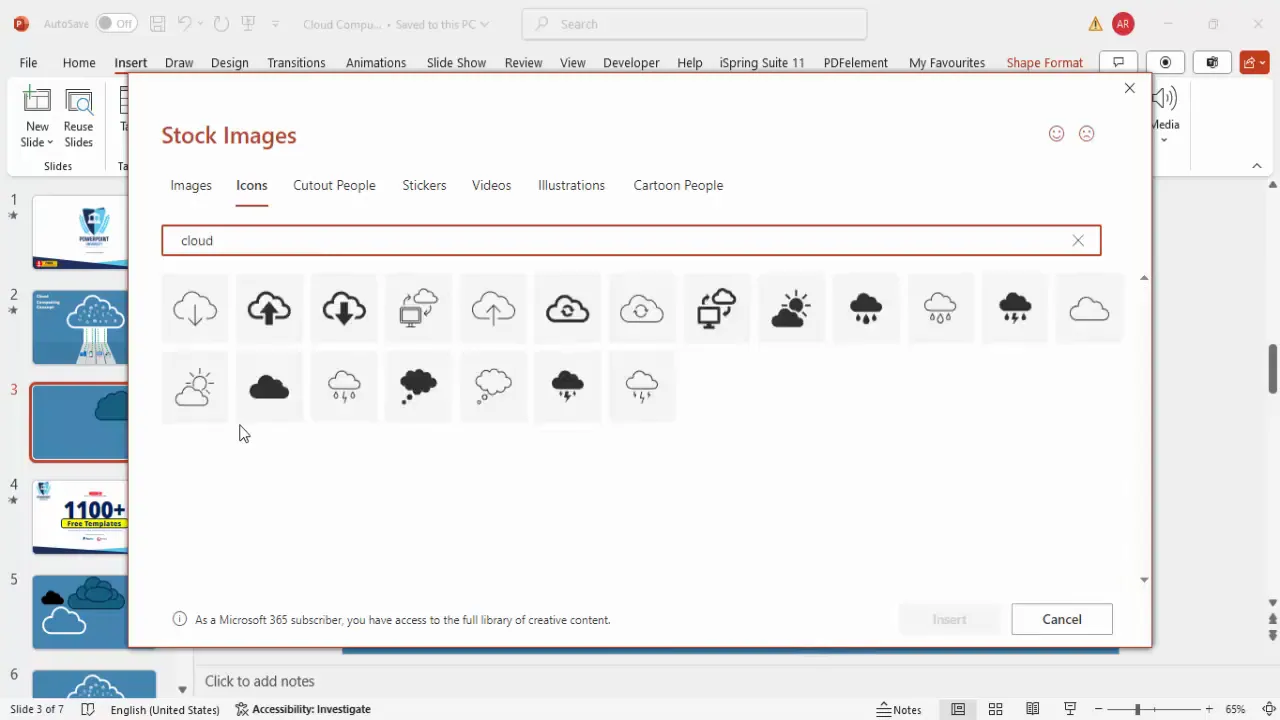Send happy face feedback
1280x720 pixels.
(1056, 133)
